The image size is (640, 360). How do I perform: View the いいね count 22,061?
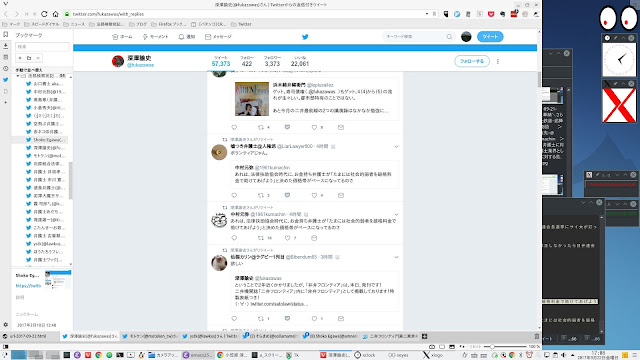point(300,61)
